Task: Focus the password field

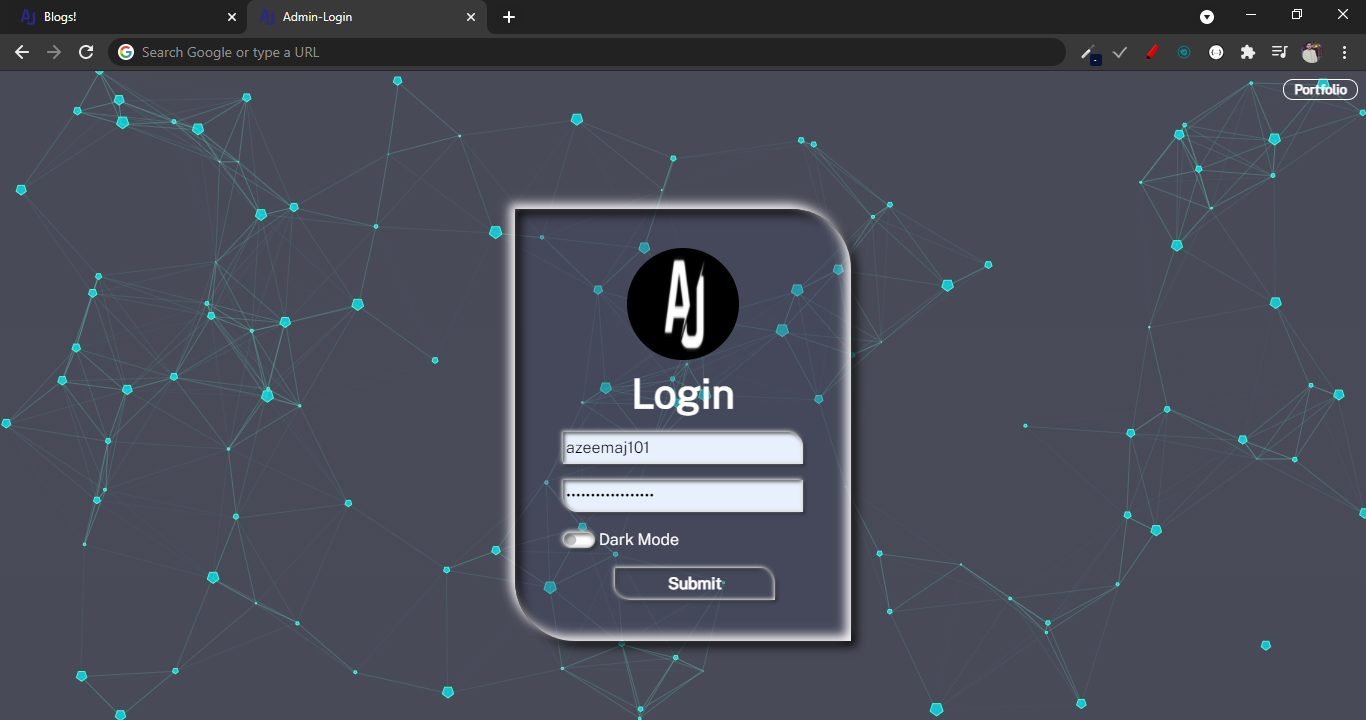Action: click(683, 495)
